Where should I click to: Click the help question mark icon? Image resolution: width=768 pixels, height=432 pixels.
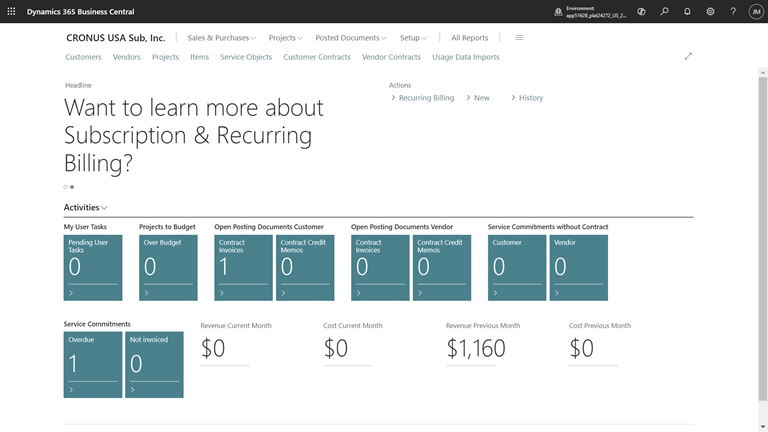coord(733,11)
